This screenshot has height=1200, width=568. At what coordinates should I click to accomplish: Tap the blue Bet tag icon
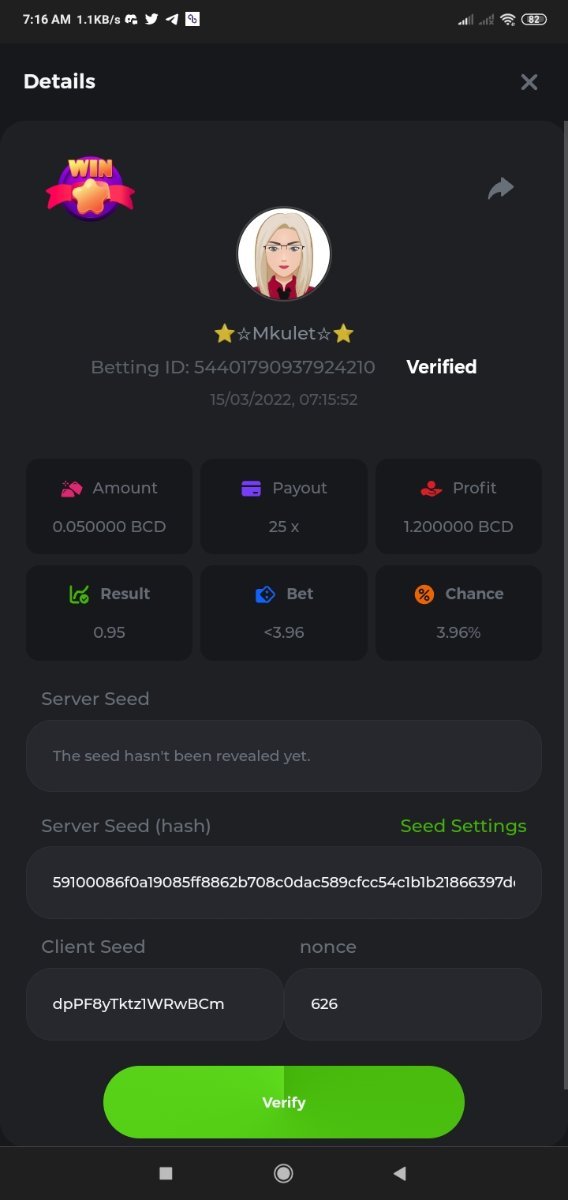coord(265,594)
